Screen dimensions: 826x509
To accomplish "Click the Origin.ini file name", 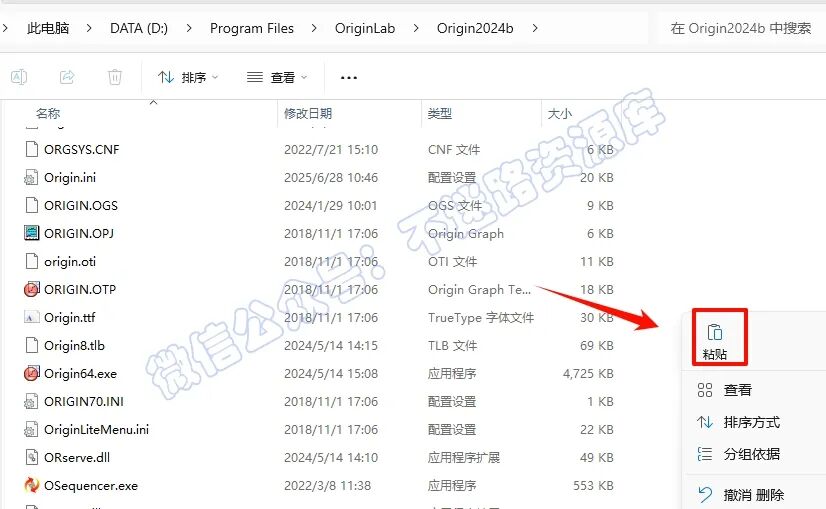I will pos(70,178).
